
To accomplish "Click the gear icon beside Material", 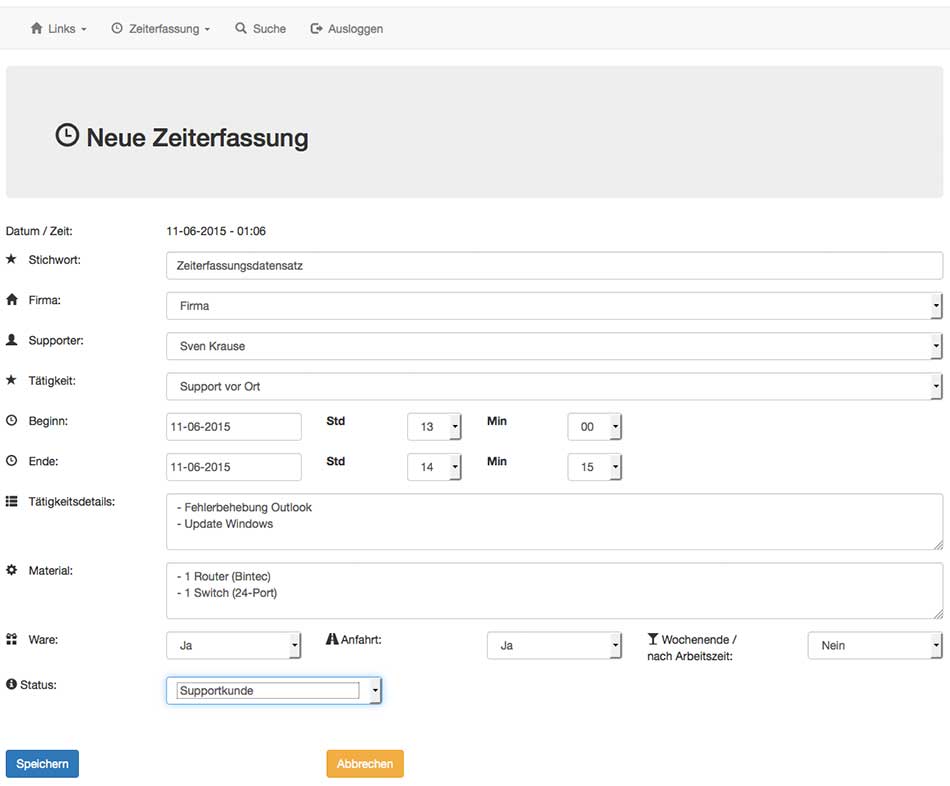I will click(12, 570).
